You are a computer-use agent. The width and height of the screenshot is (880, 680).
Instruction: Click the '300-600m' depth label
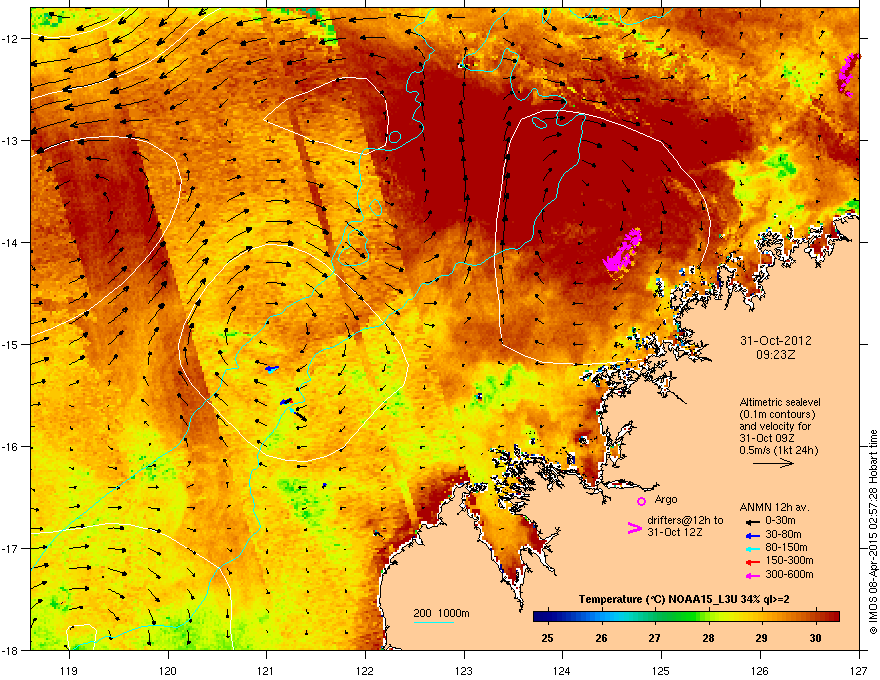789,574
